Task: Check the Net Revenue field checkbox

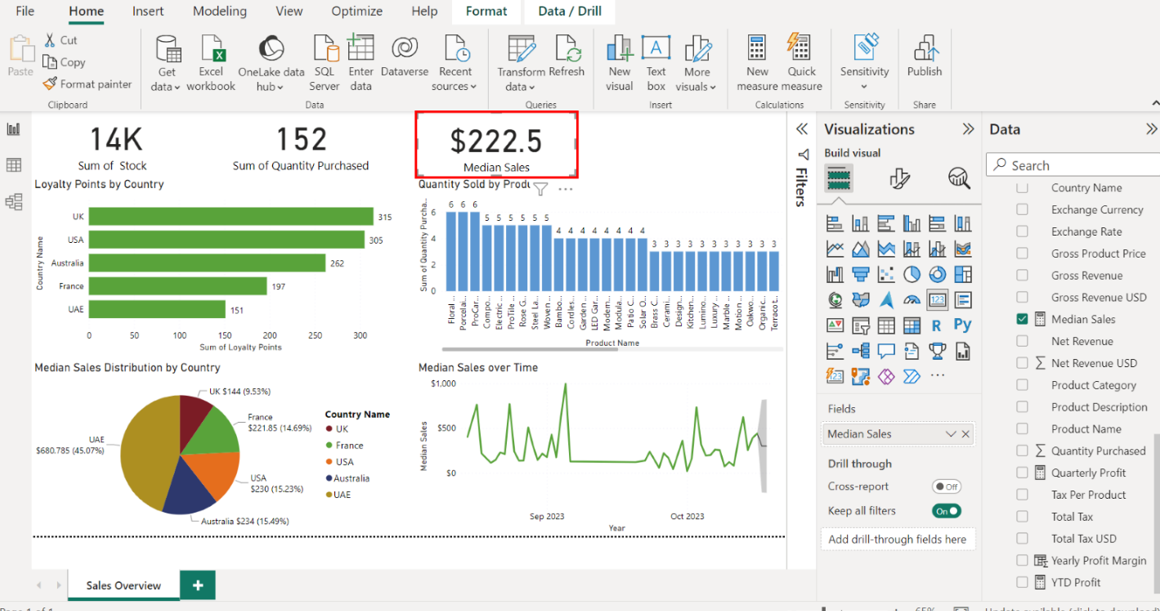Action: (1022, 341)
